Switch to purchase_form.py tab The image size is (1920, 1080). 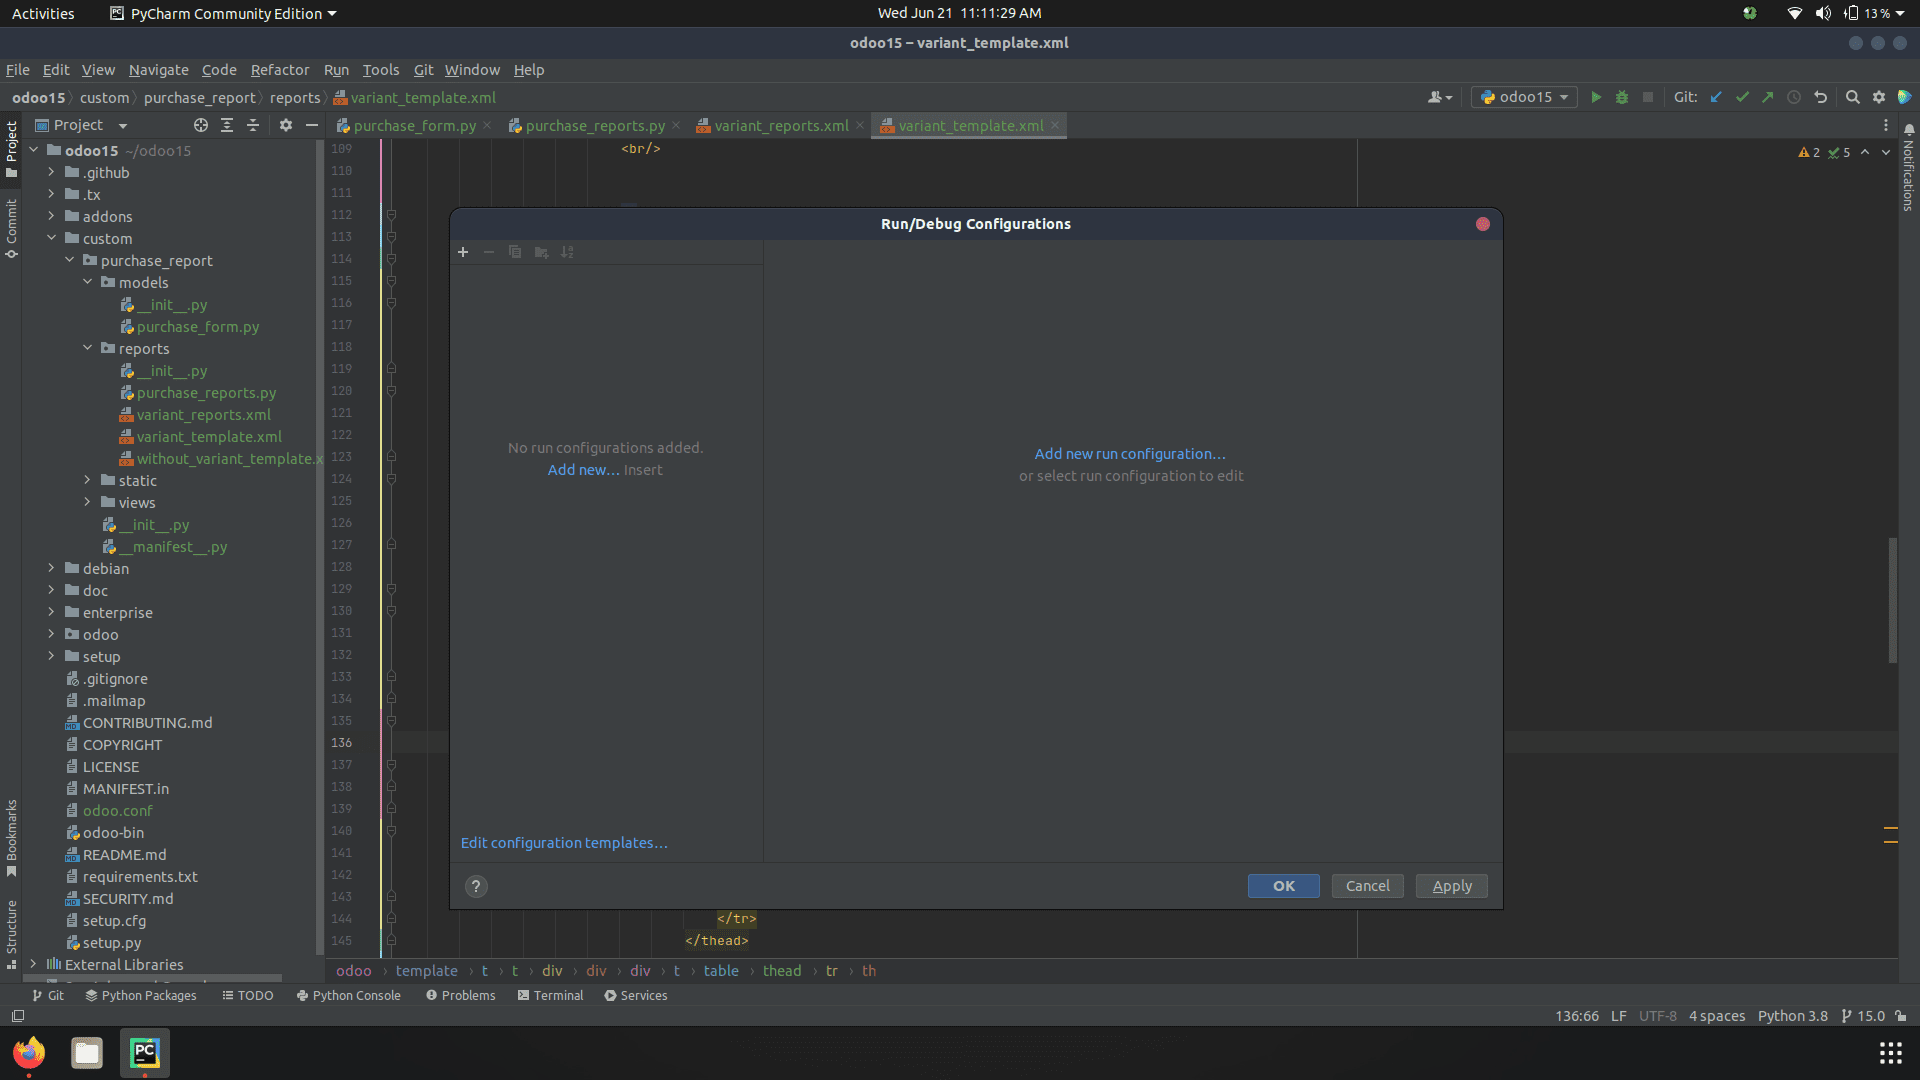pyautogui.click(x=414, y=126)
